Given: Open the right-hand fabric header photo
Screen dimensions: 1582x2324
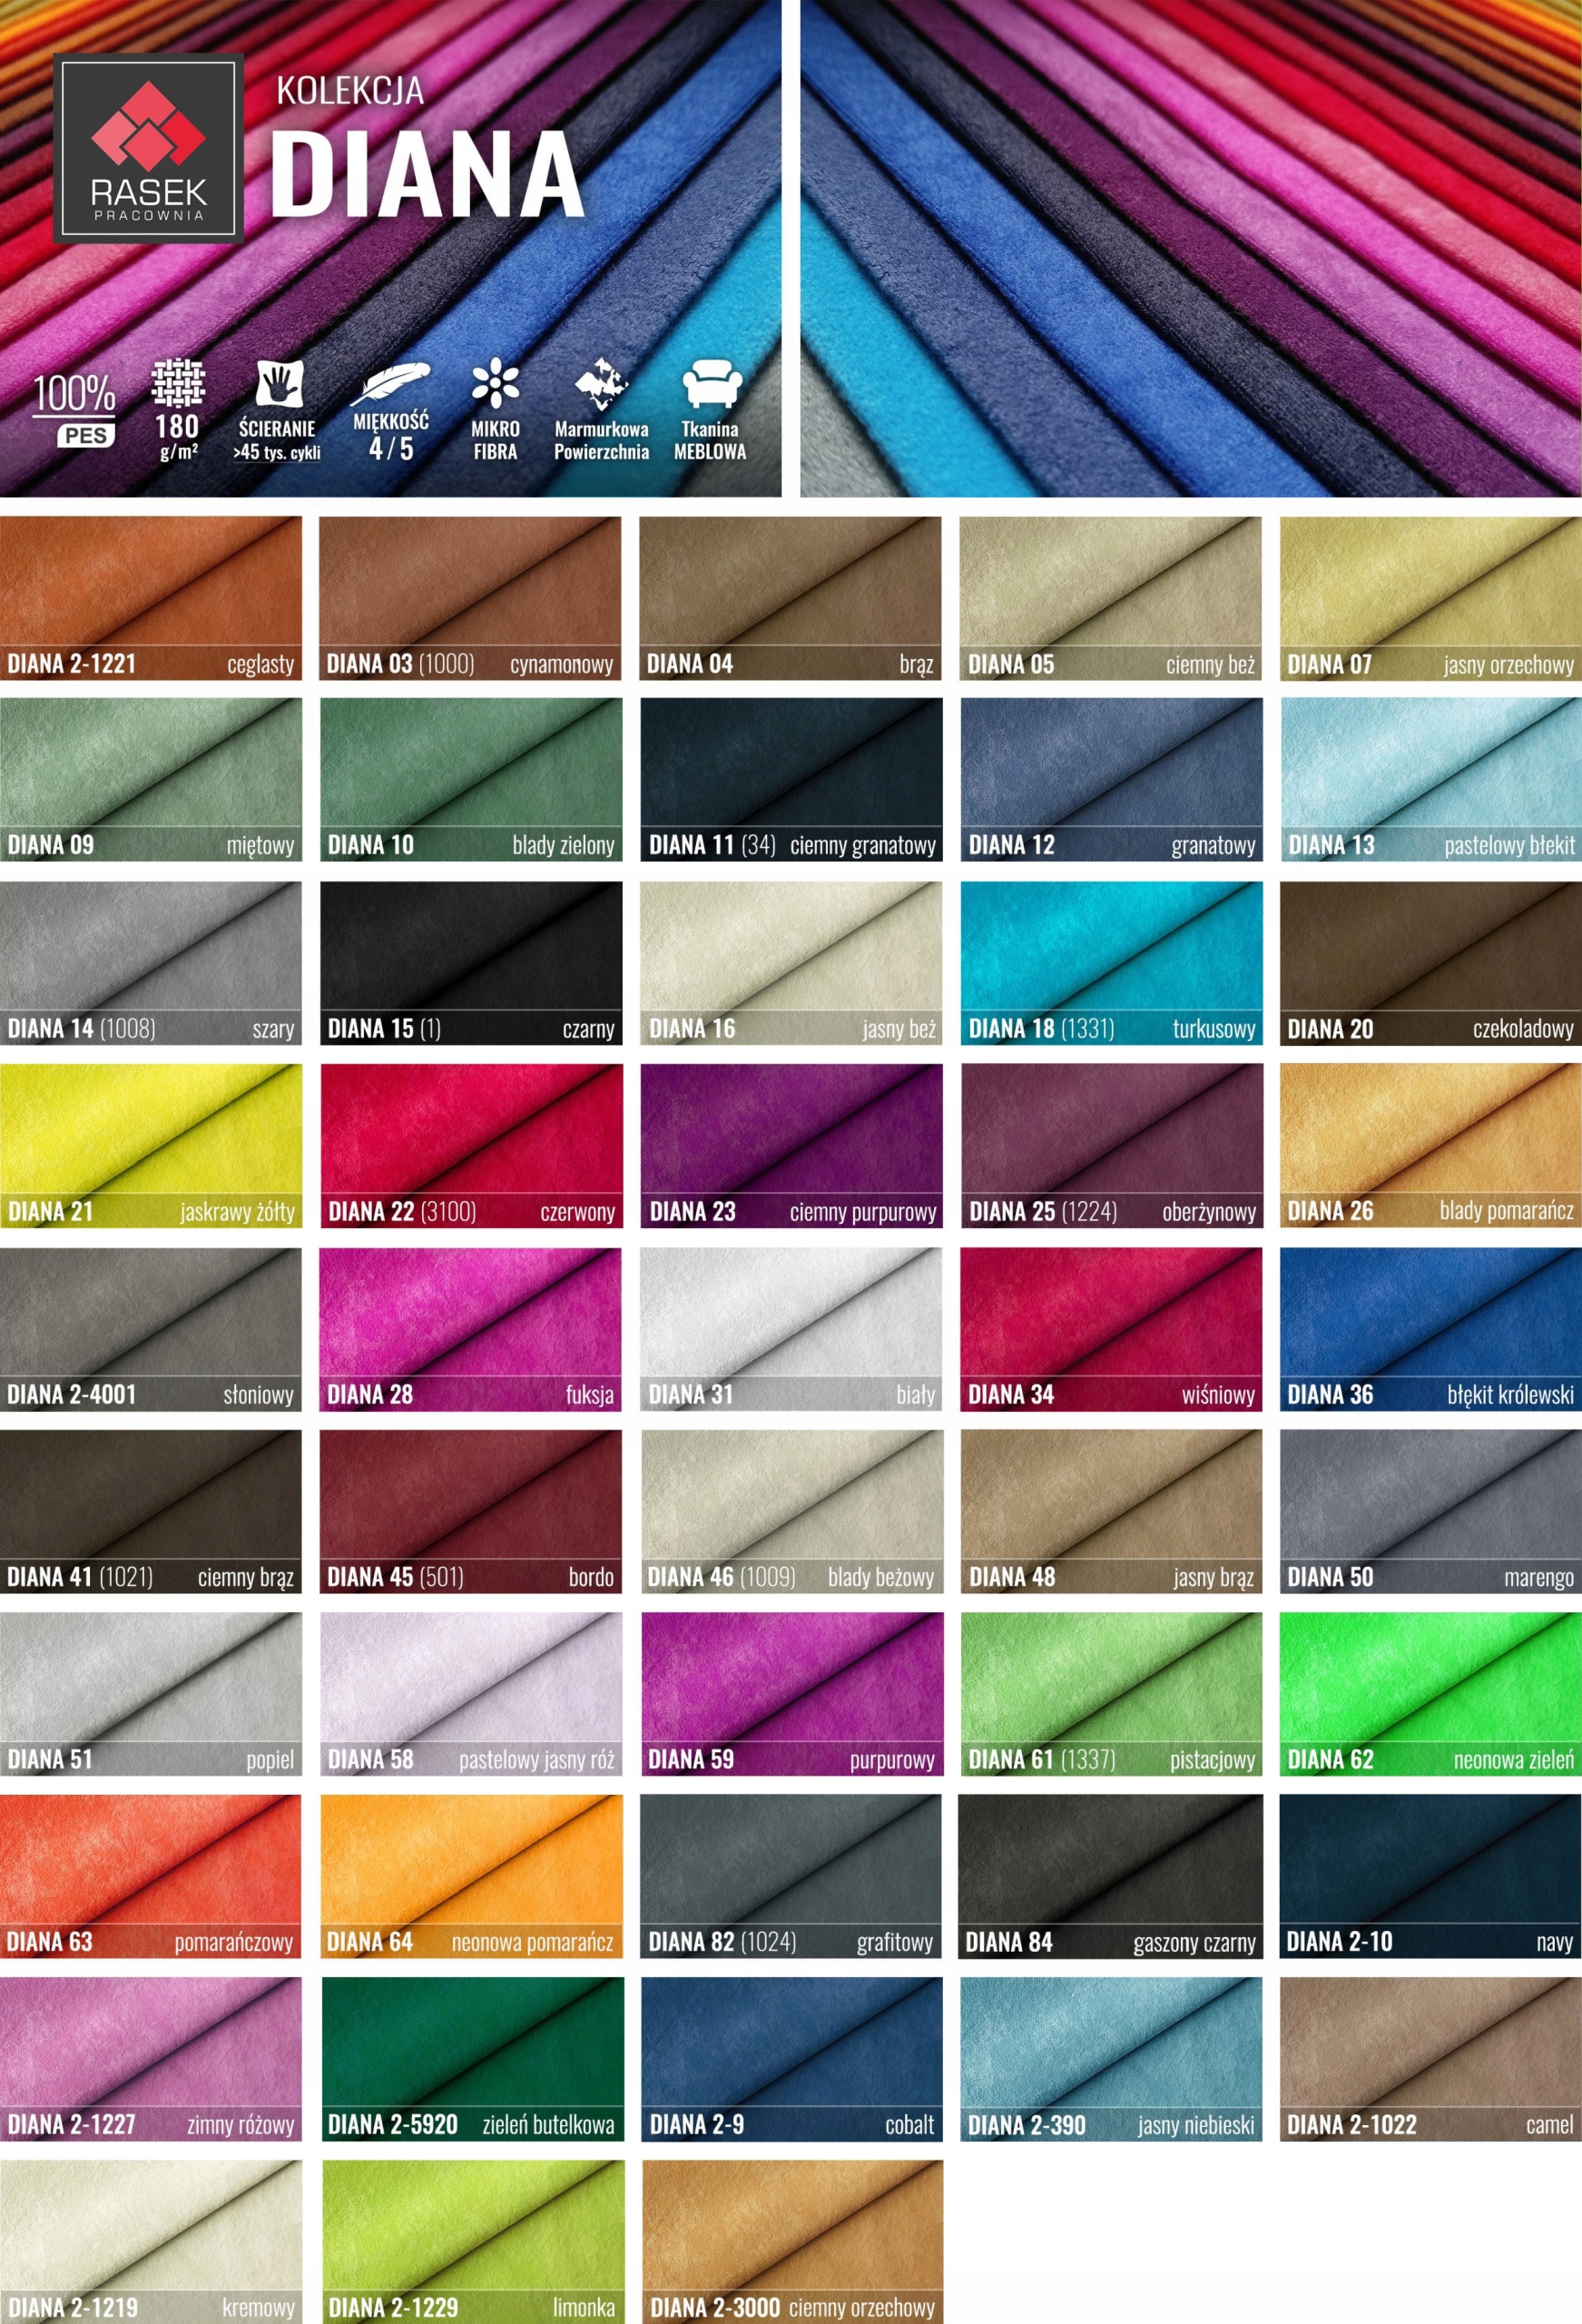Looking at the screenshot, I should pyautogui.click(x=1191, y=248).
